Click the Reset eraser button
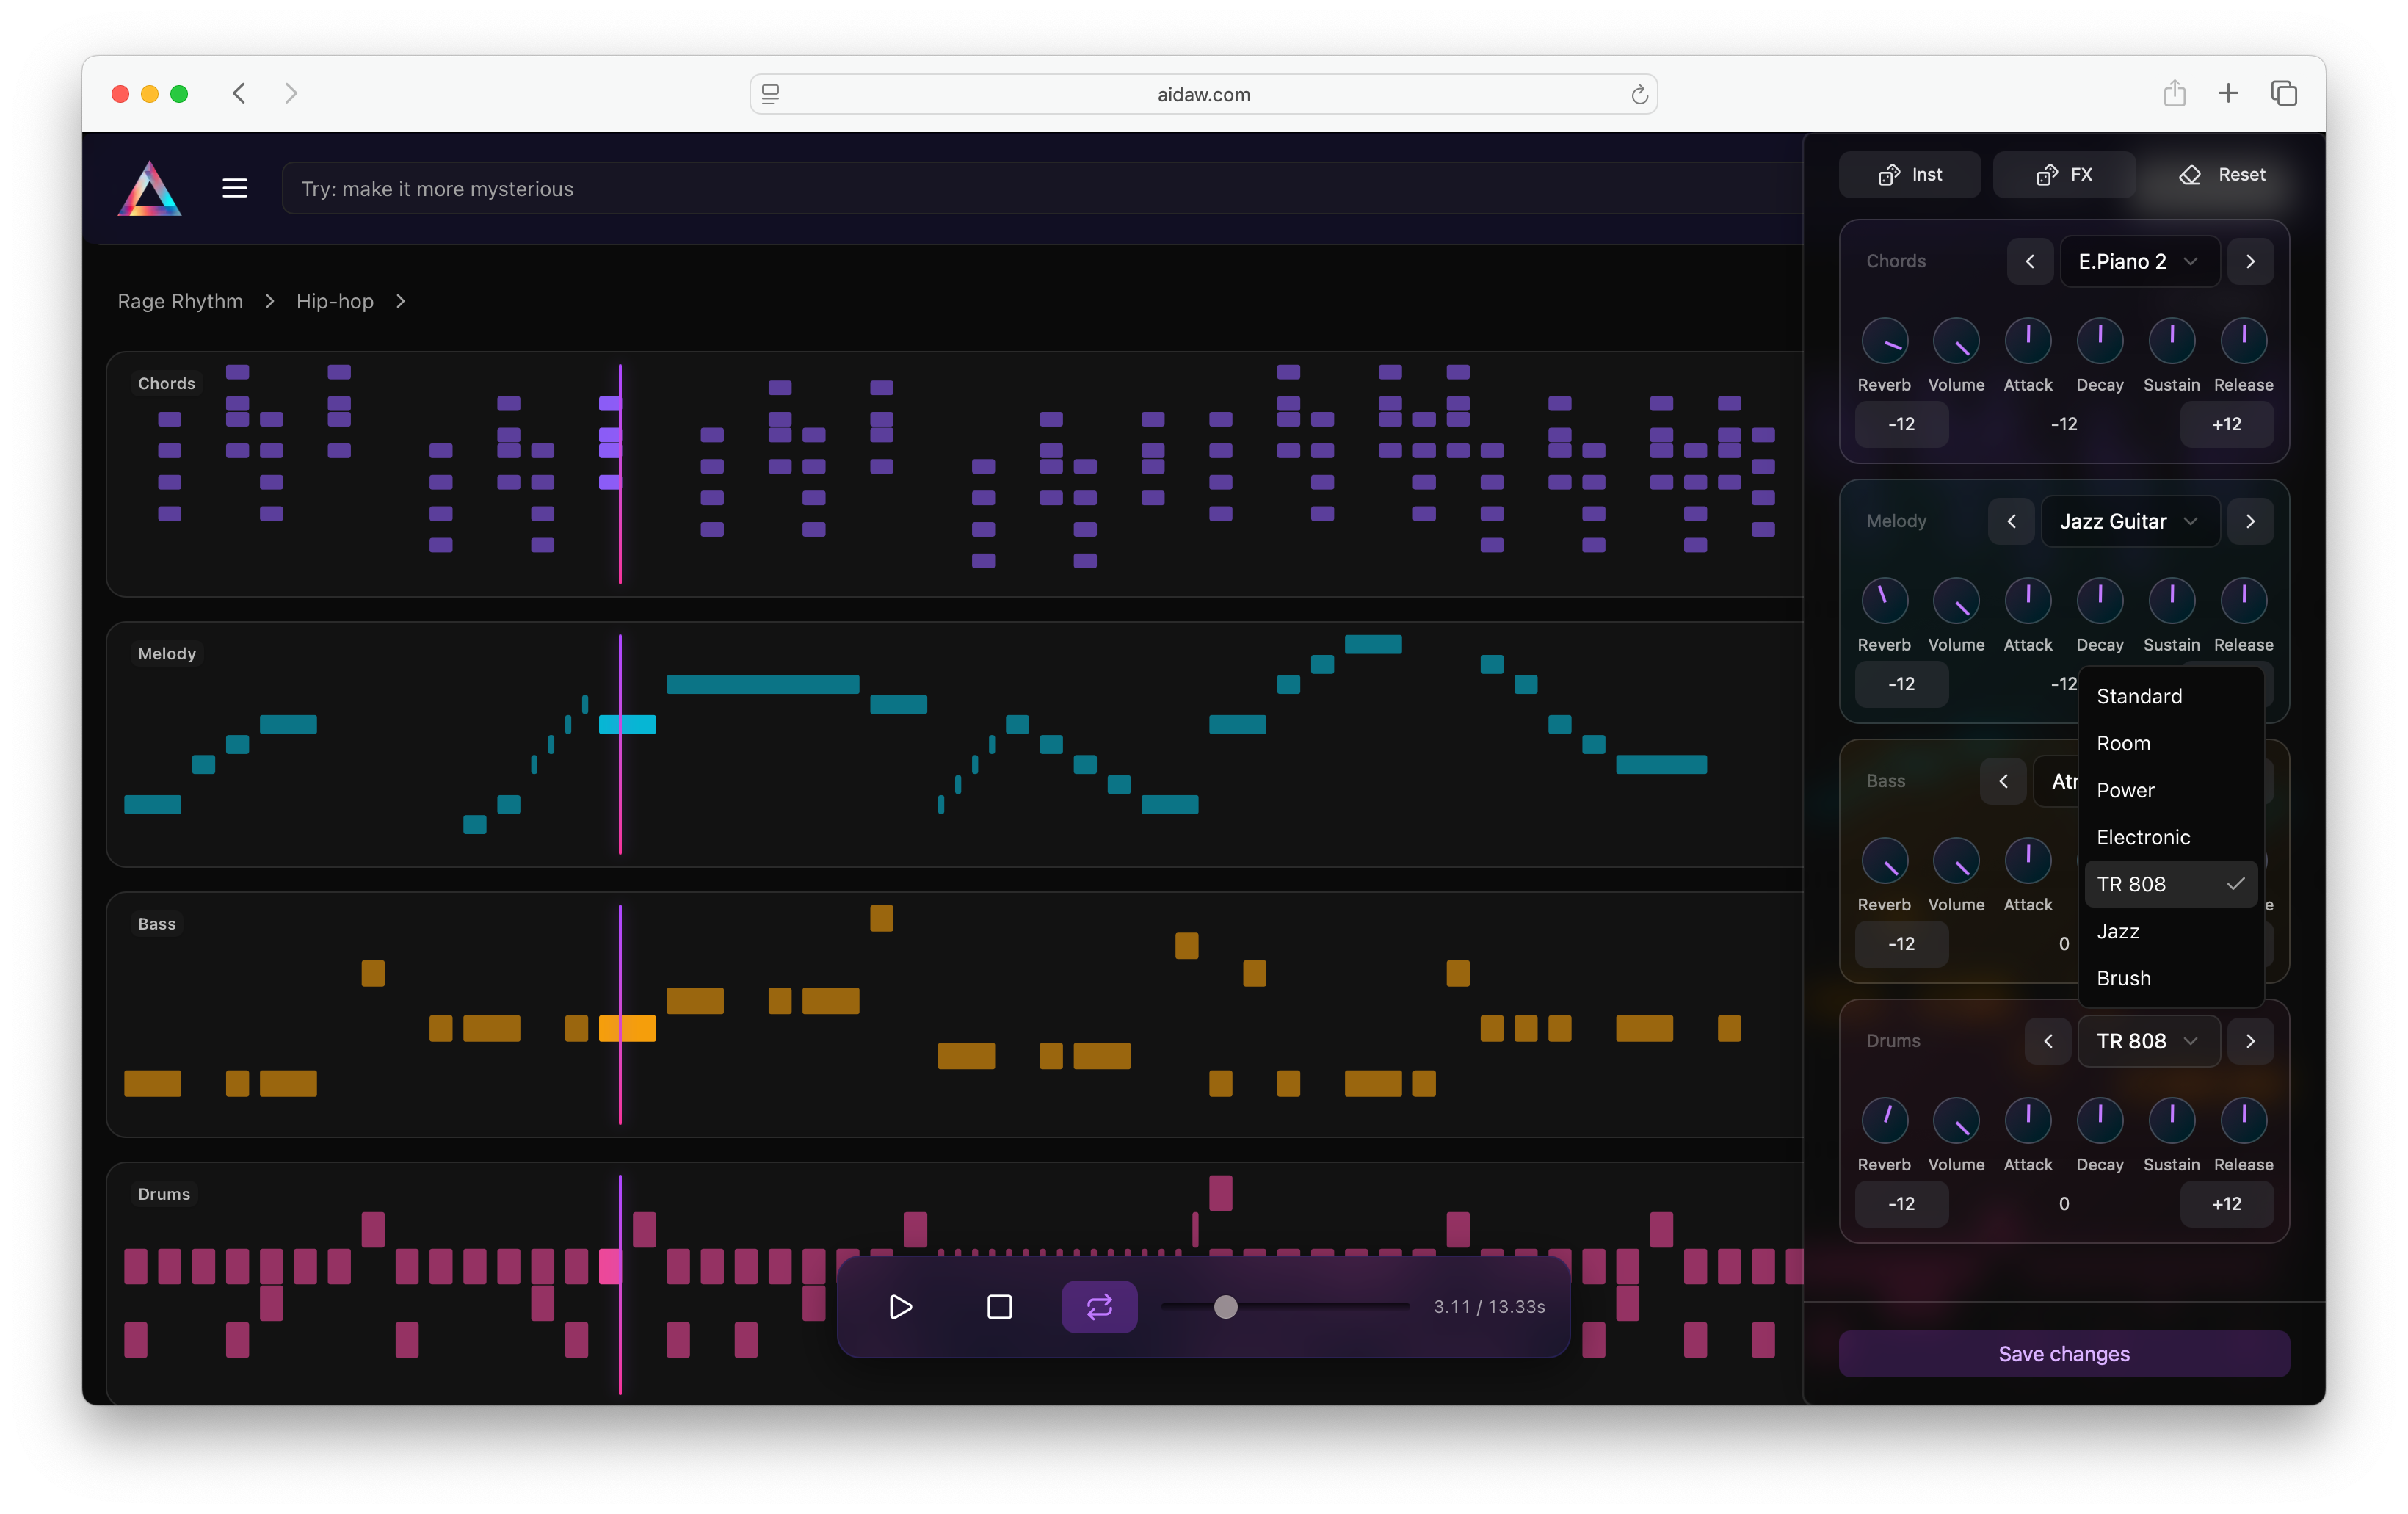The width and height of the screenshot is (2408, 1514). (2221, 175)
